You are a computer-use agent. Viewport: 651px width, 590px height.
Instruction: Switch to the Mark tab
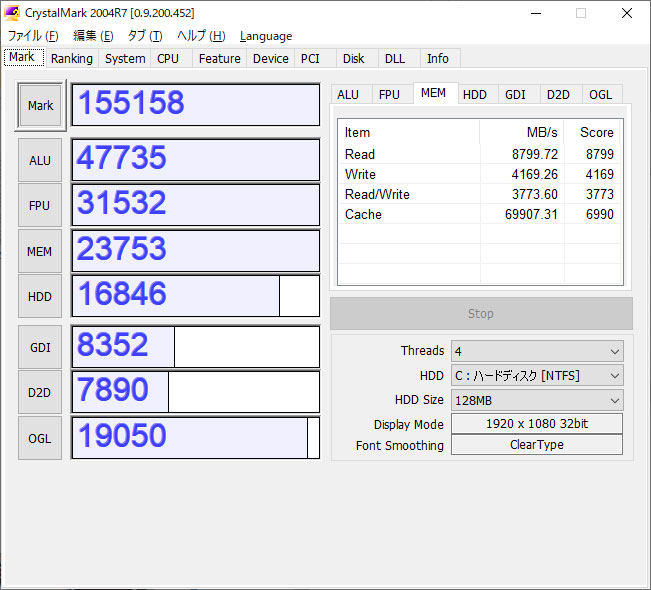tap(24, 57)
